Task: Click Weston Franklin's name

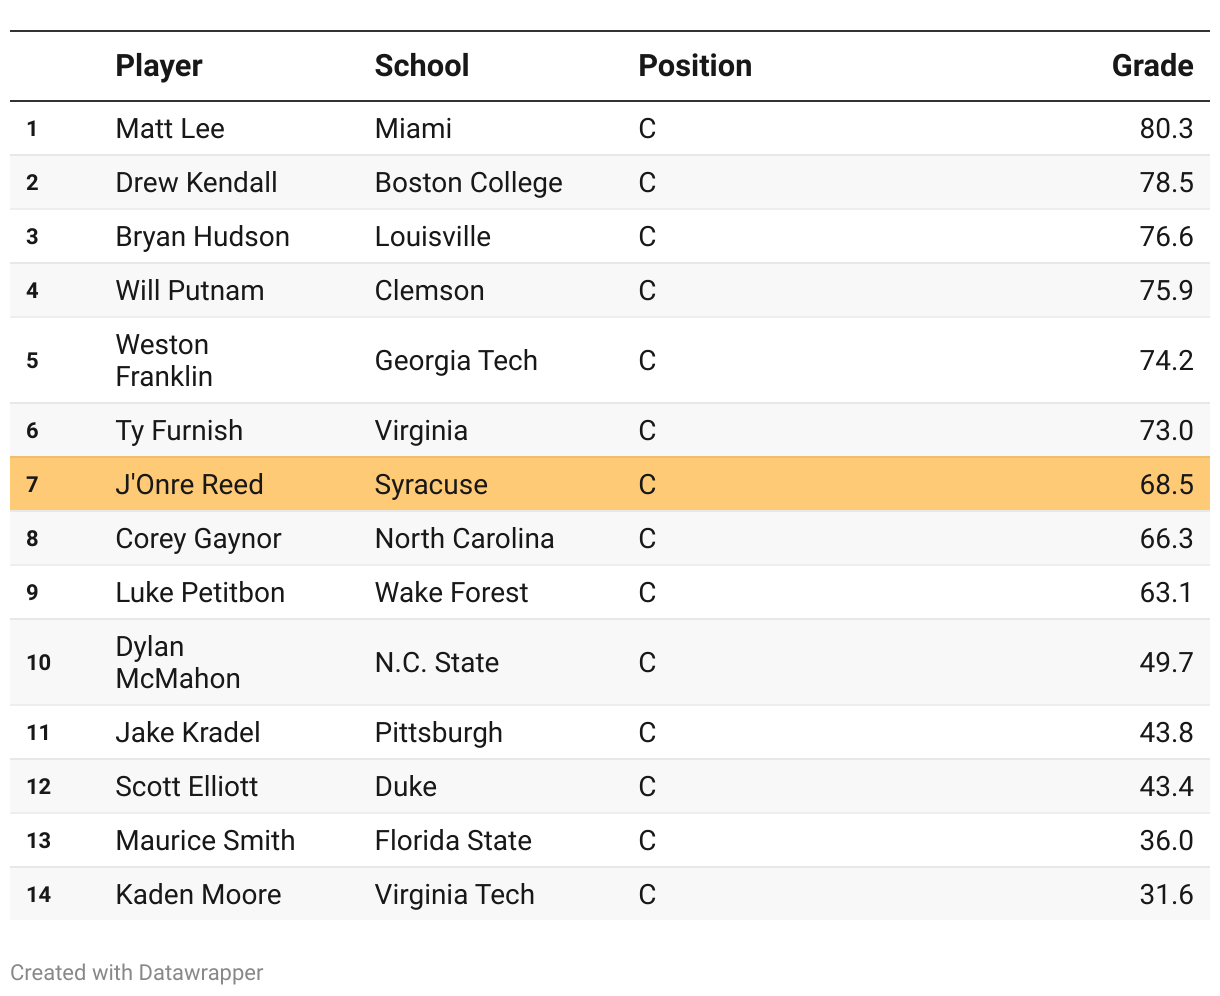Action: [x=163, y=361]
